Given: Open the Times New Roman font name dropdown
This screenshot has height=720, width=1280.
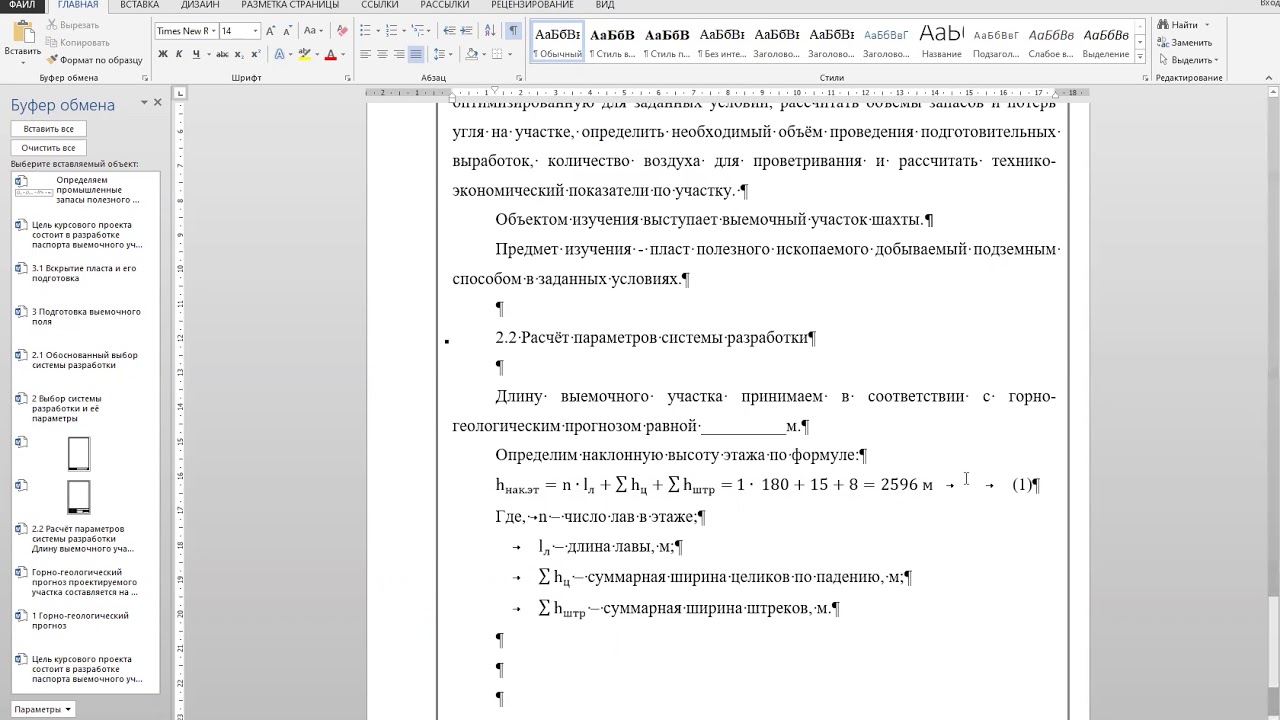Looking at the screenshot, I should 213,31.
